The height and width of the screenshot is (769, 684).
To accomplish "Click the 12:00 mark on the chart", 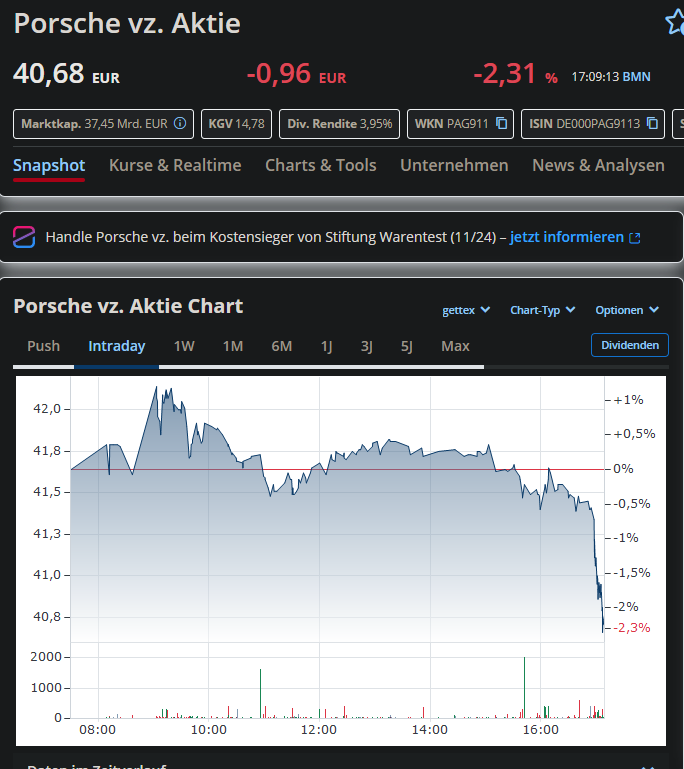I will [319, 730].
